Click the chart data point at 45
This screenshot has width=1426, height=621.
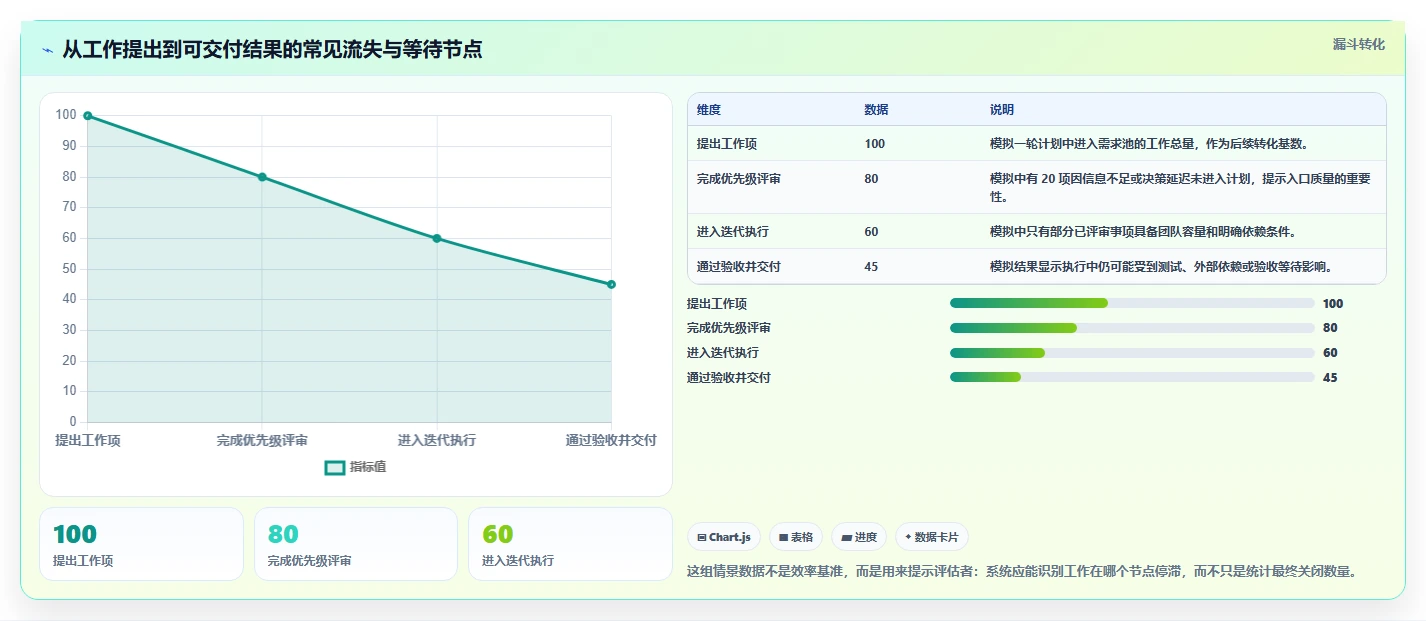(x=611, y=284)
